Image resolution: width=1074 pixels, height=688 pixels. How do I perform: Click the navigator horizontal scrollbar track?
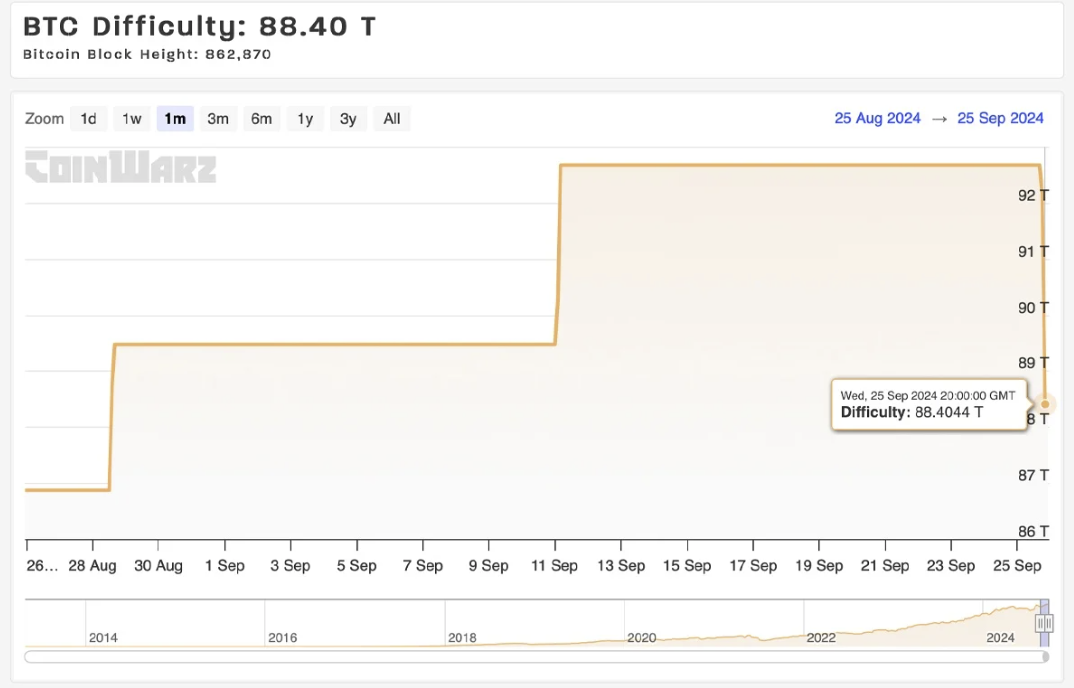coord(536,656)
